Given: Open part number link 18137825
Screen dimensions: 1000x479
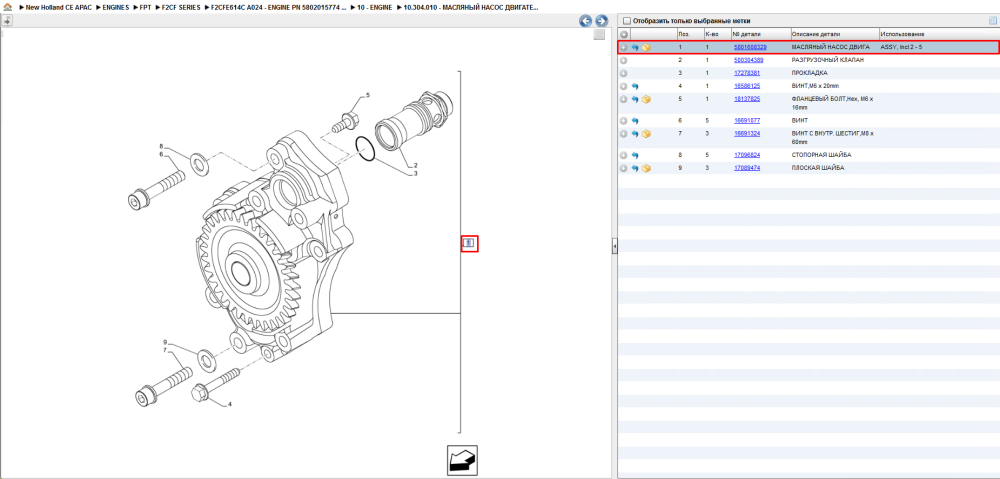Looking at the screenshot, I should [747, 99].
